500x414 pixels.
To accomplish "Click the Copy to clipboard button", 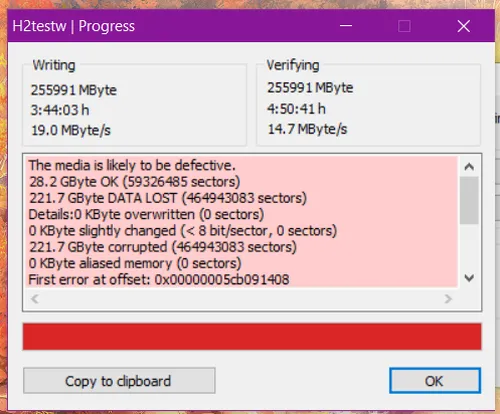I will tap(119, 381).
